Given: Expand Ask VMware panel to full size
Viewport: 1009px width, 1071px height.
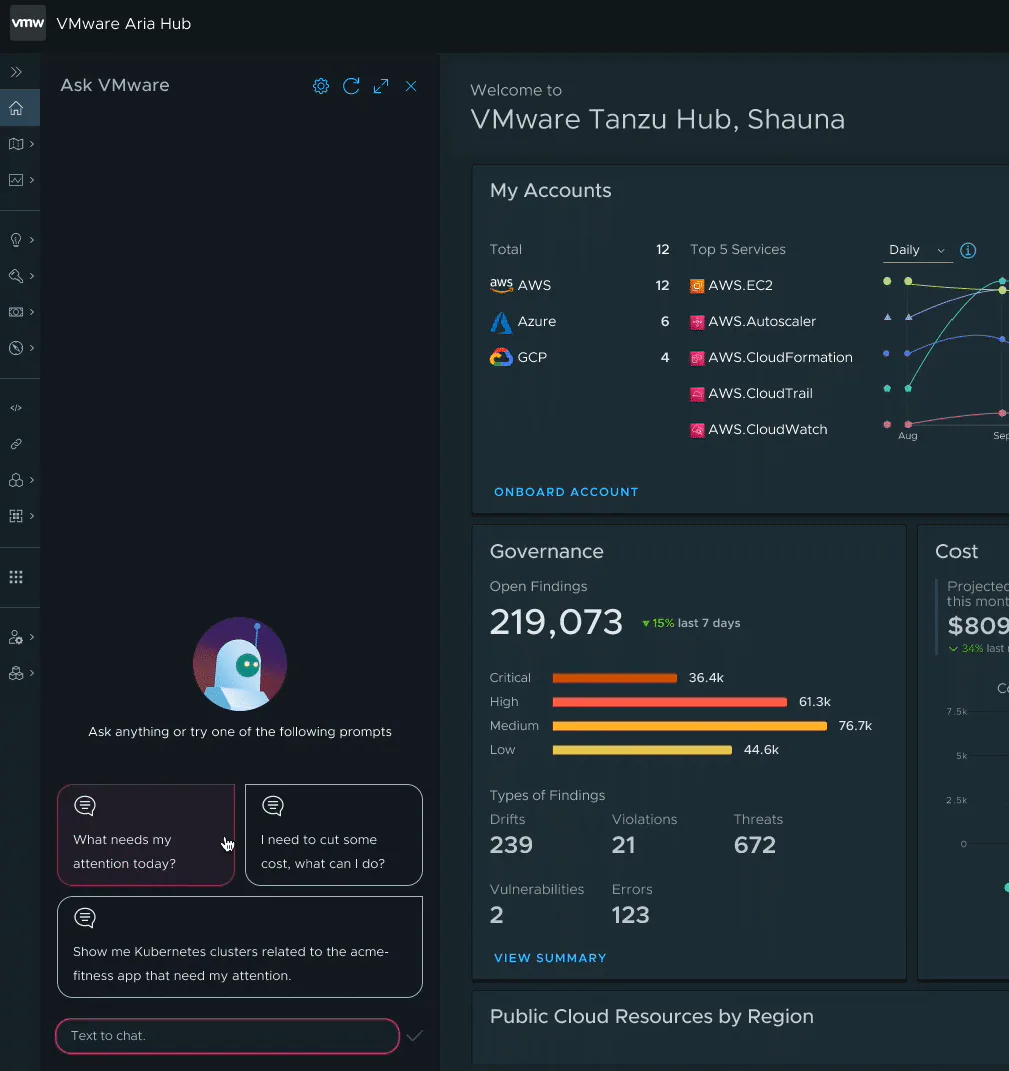Looking at the screenshot, I should tap(381, 86).
